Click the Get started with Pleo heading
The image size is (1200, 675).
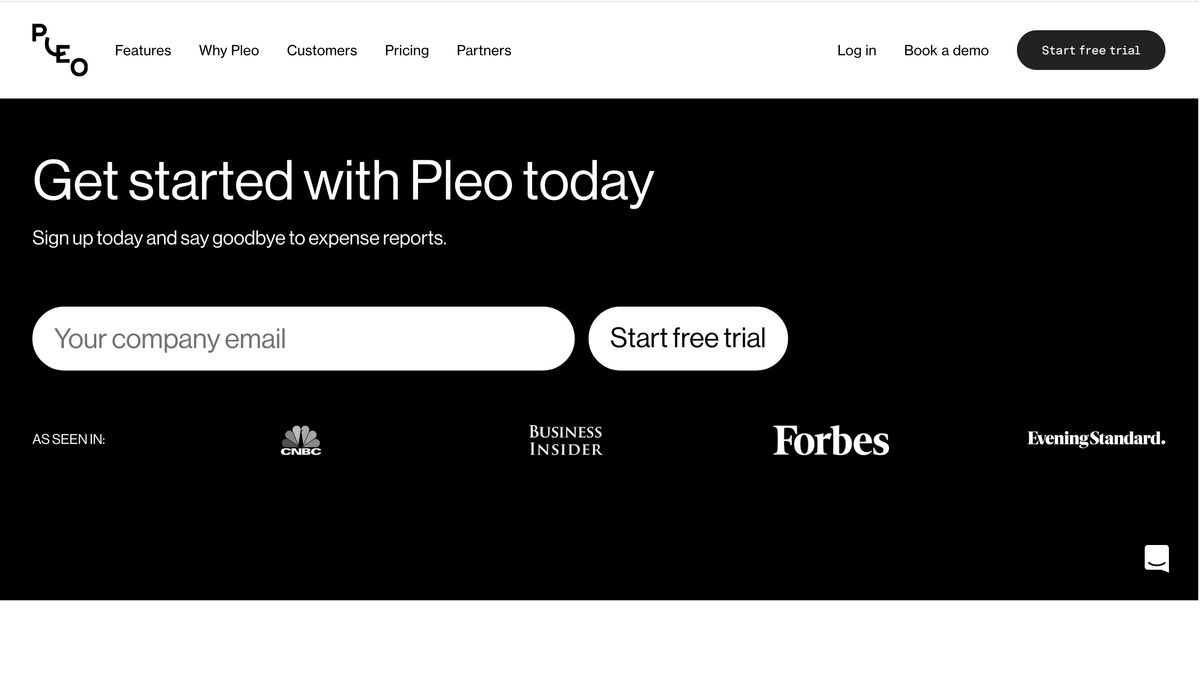343,181
